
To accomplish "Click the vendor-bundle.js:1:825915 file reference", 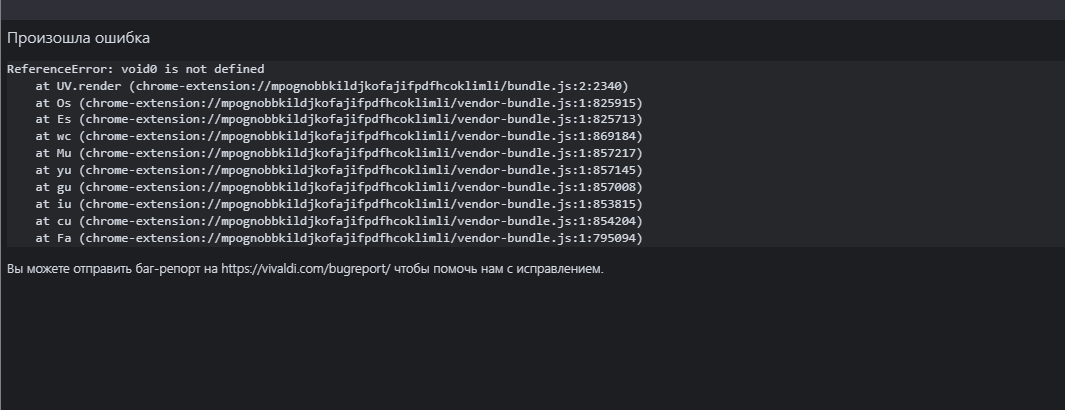I will (547, 103).
